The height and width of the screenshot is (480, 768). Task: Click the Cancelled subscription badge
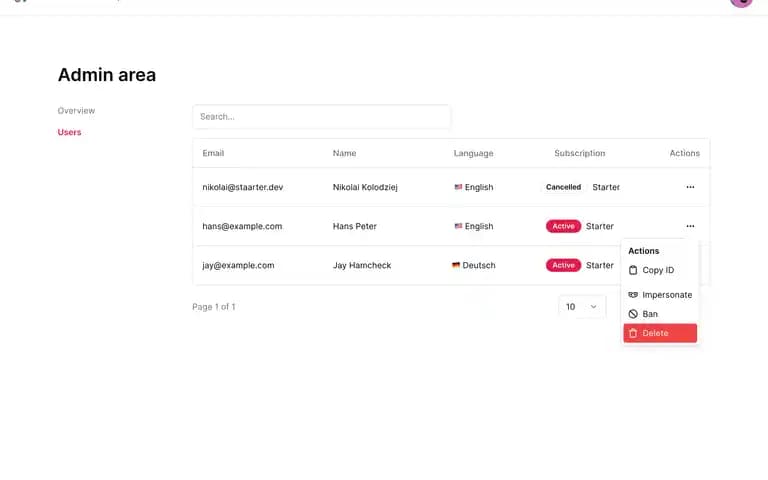point(563,187)
